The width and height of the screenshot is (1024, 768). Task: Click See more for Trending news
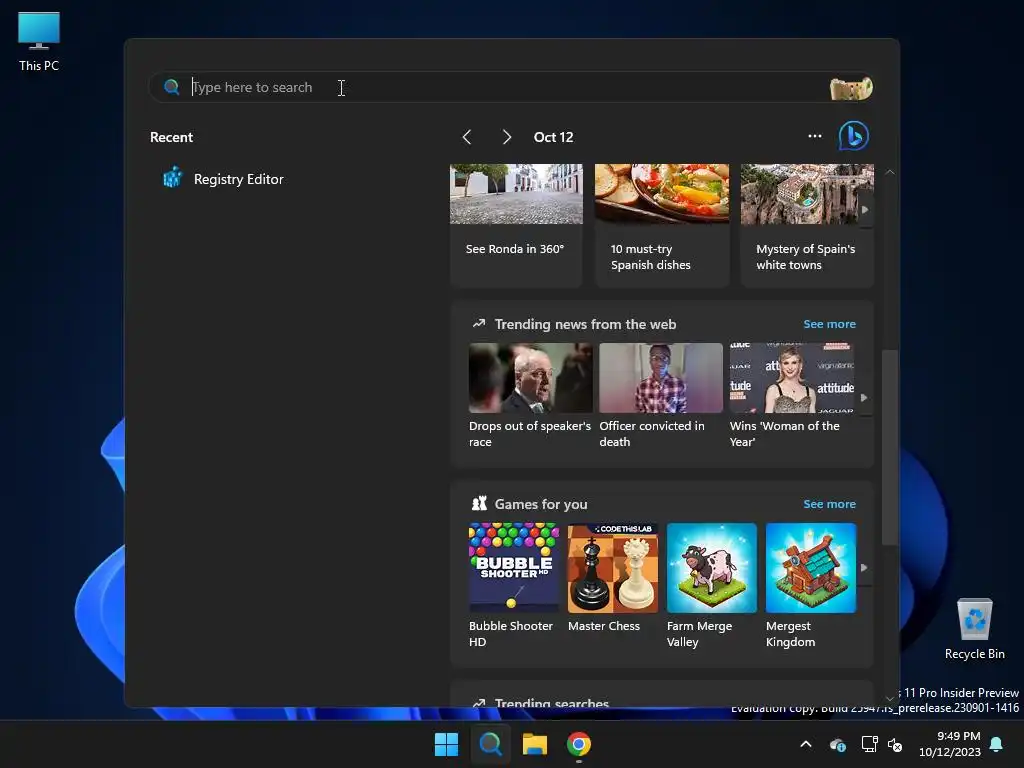pyautogui.click(x=829, y=324)
